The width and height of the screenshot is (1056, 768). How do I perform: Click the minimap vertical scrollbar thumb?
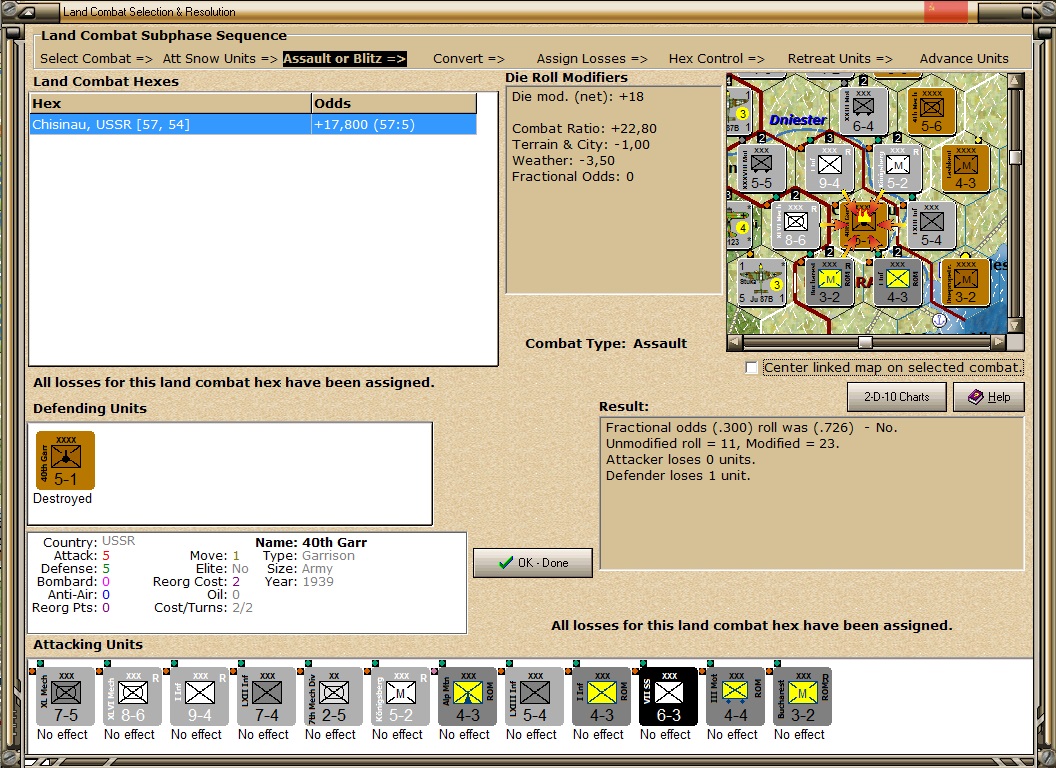[x=1016, y=157]
